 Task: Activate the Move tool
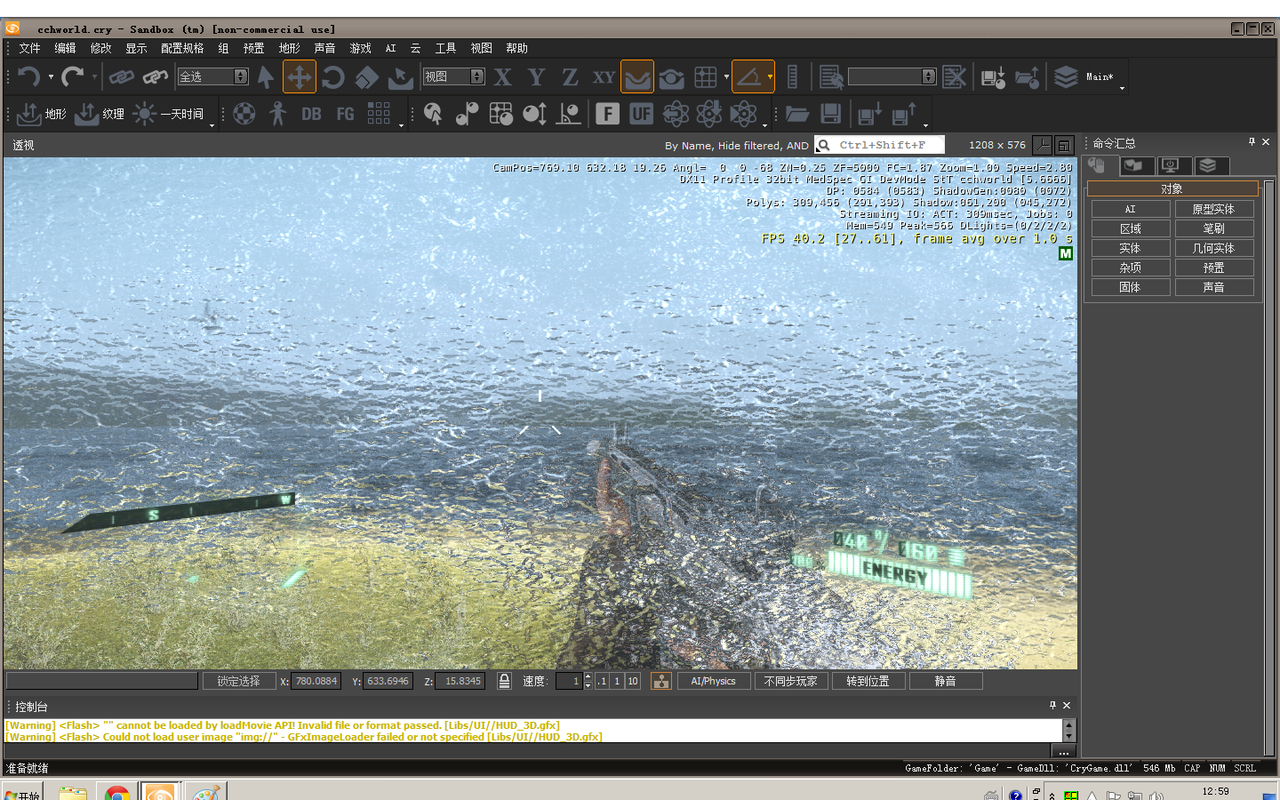tap(299, 76)
